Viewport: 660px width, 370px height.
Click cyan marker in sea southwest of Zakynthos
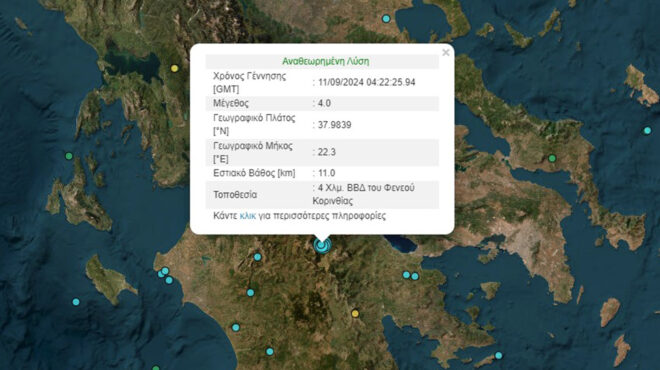76,302
